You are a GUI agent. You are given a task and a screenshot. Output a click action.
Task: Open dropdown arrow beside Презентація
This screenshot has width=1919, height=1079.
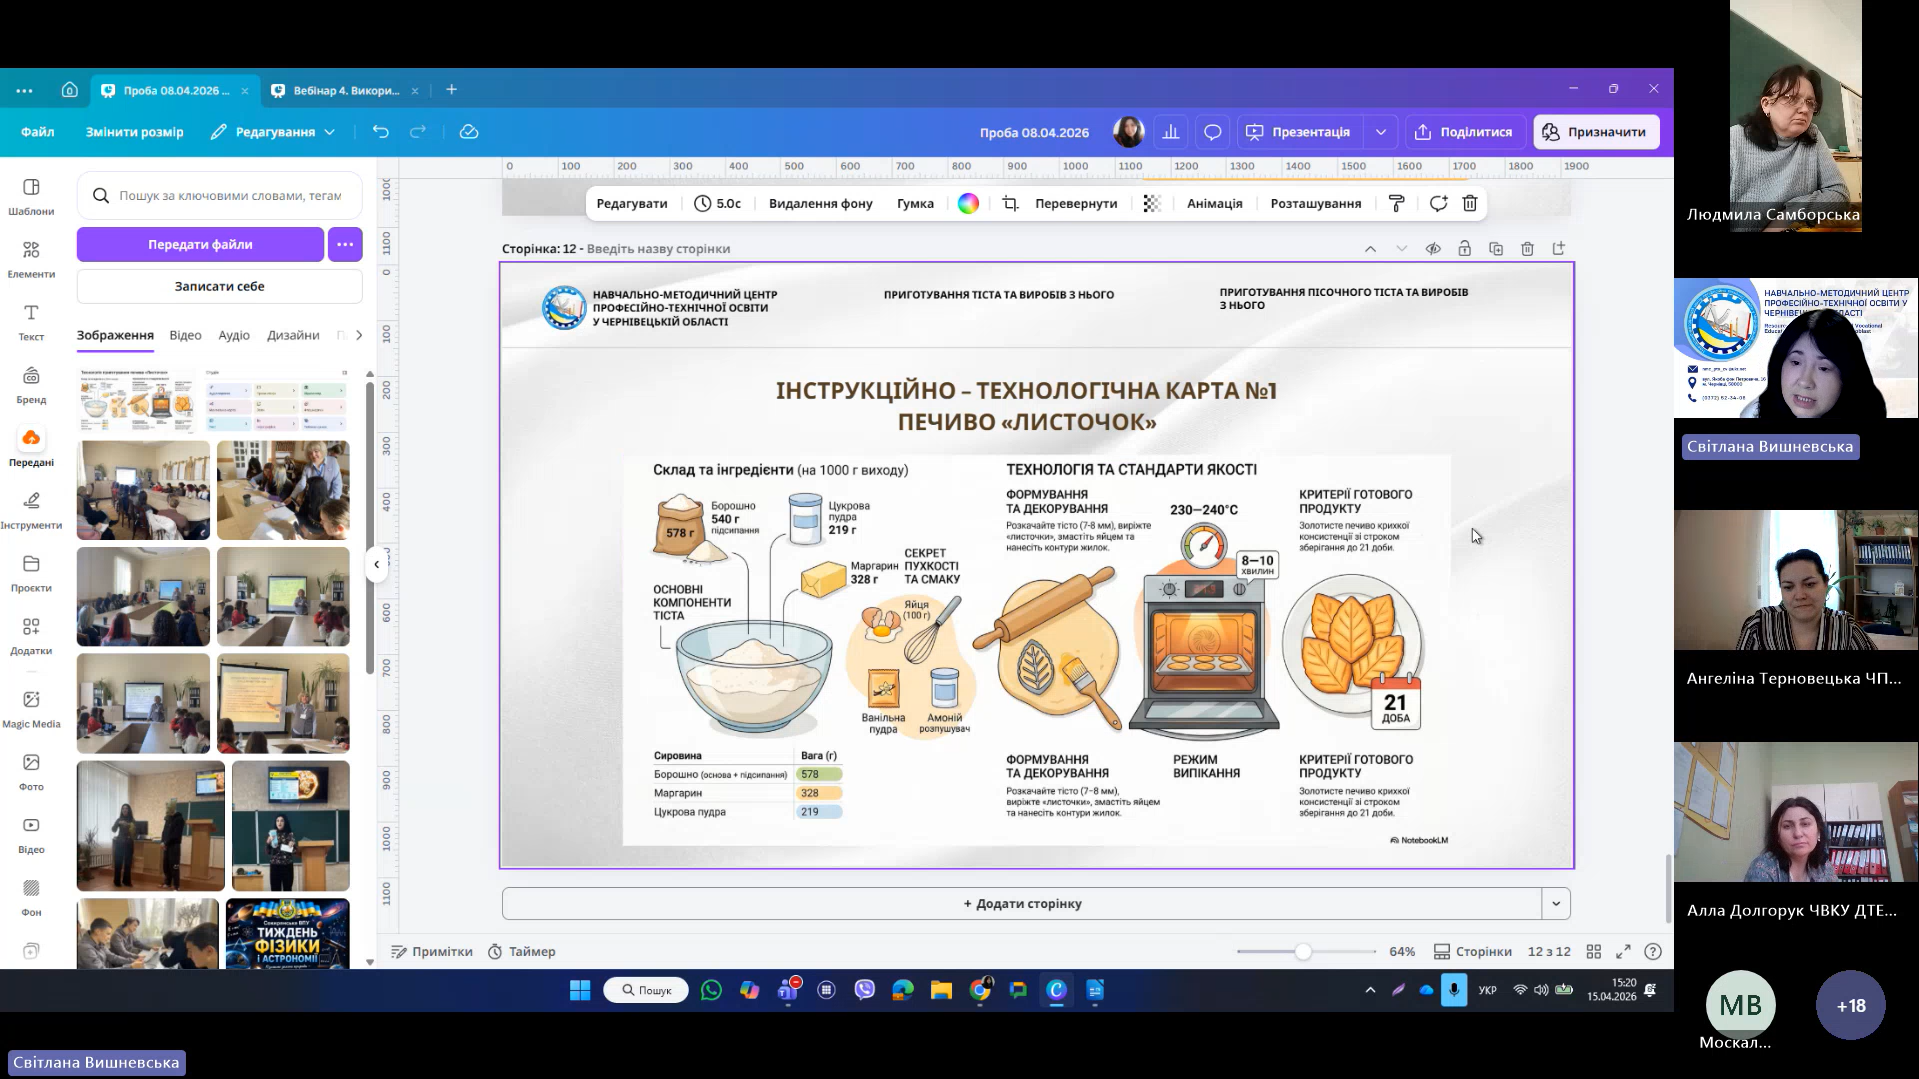point(1381,132)
